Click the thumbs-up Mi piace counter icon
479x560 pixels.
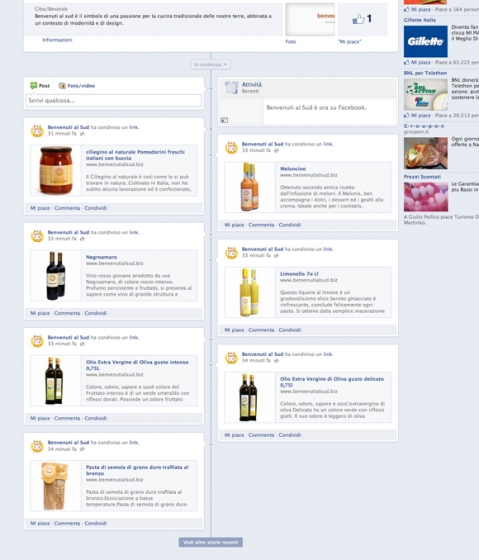pyautogui.click(x=358, y=19)
